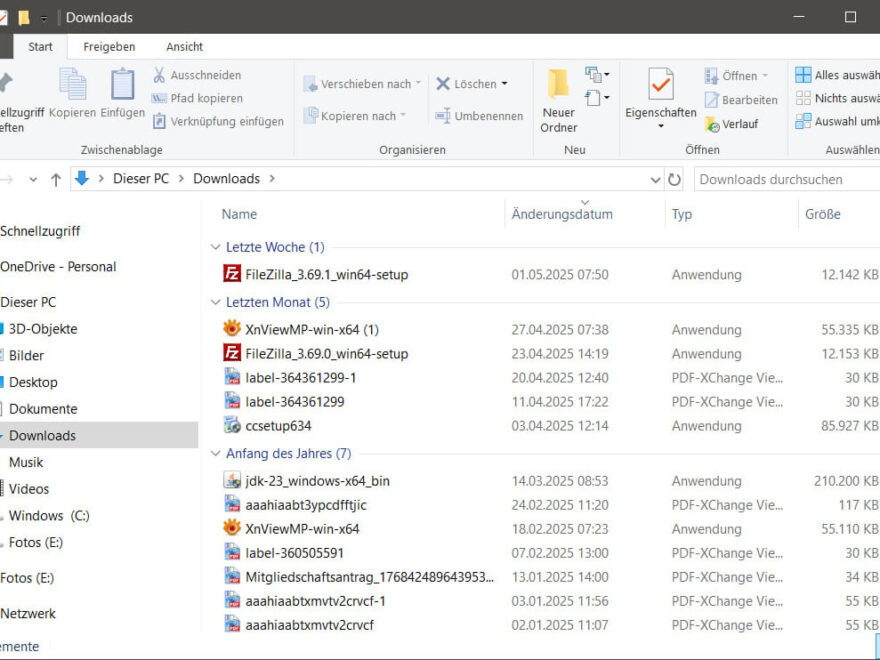This screenshot has height=660, width=880.
Task: Click Nichts auswählen icon
Action: click(803, 98)
